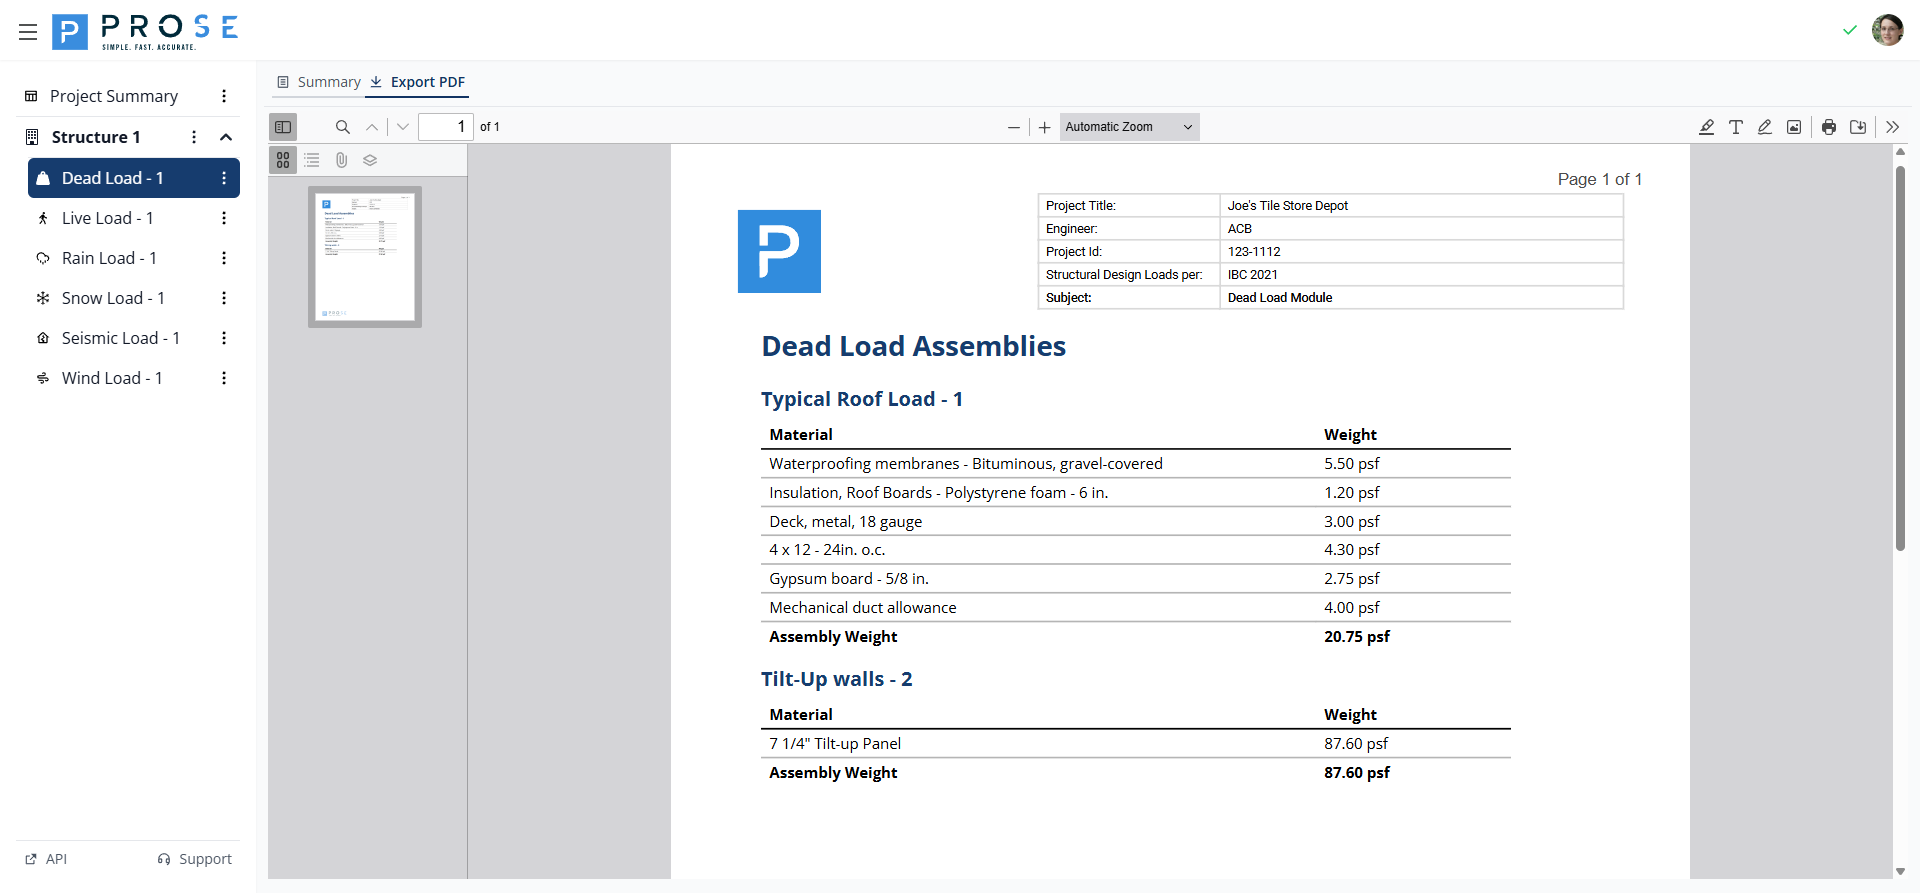Click the Tilt-Up walls - 2 heading
Image resolution: width=1920 pixels, height=893 pixels.
(836, 679)
